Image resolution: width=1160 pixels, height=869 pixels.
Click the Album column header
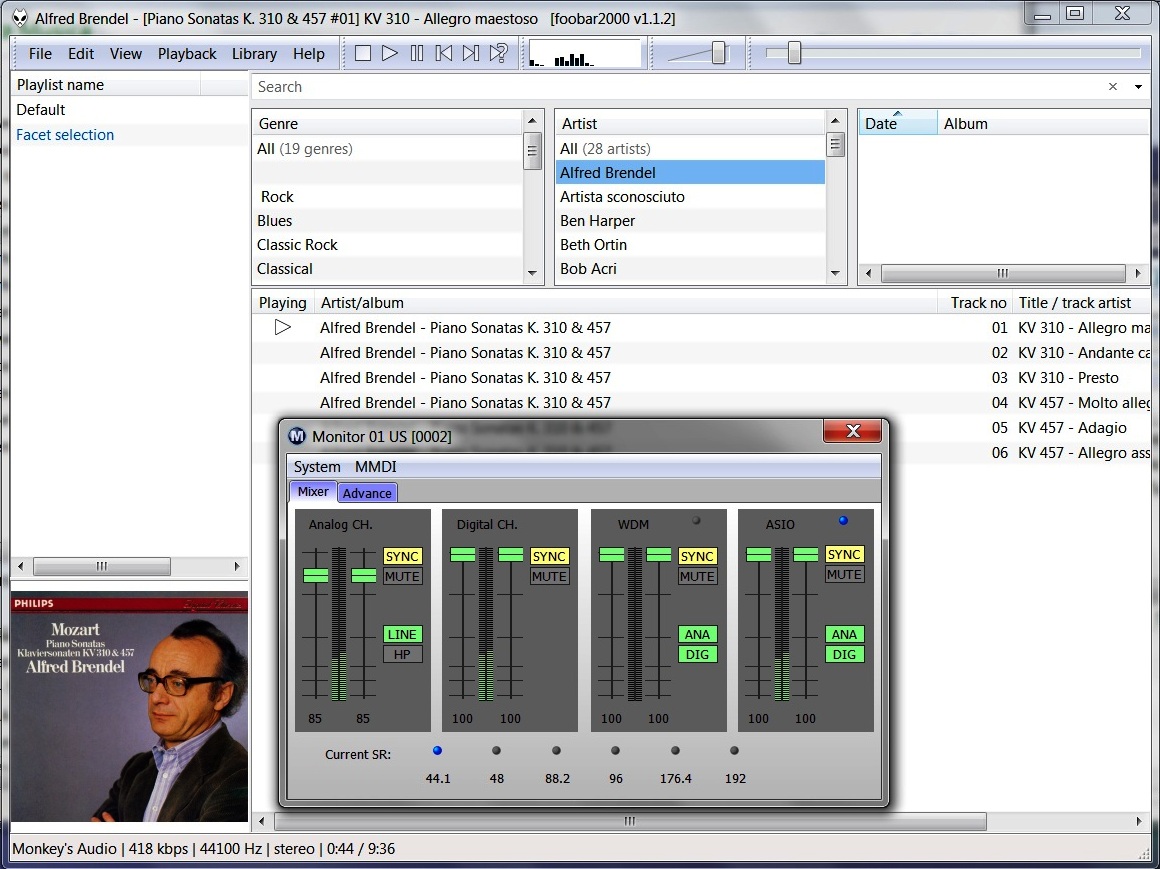click(1043, 123)
